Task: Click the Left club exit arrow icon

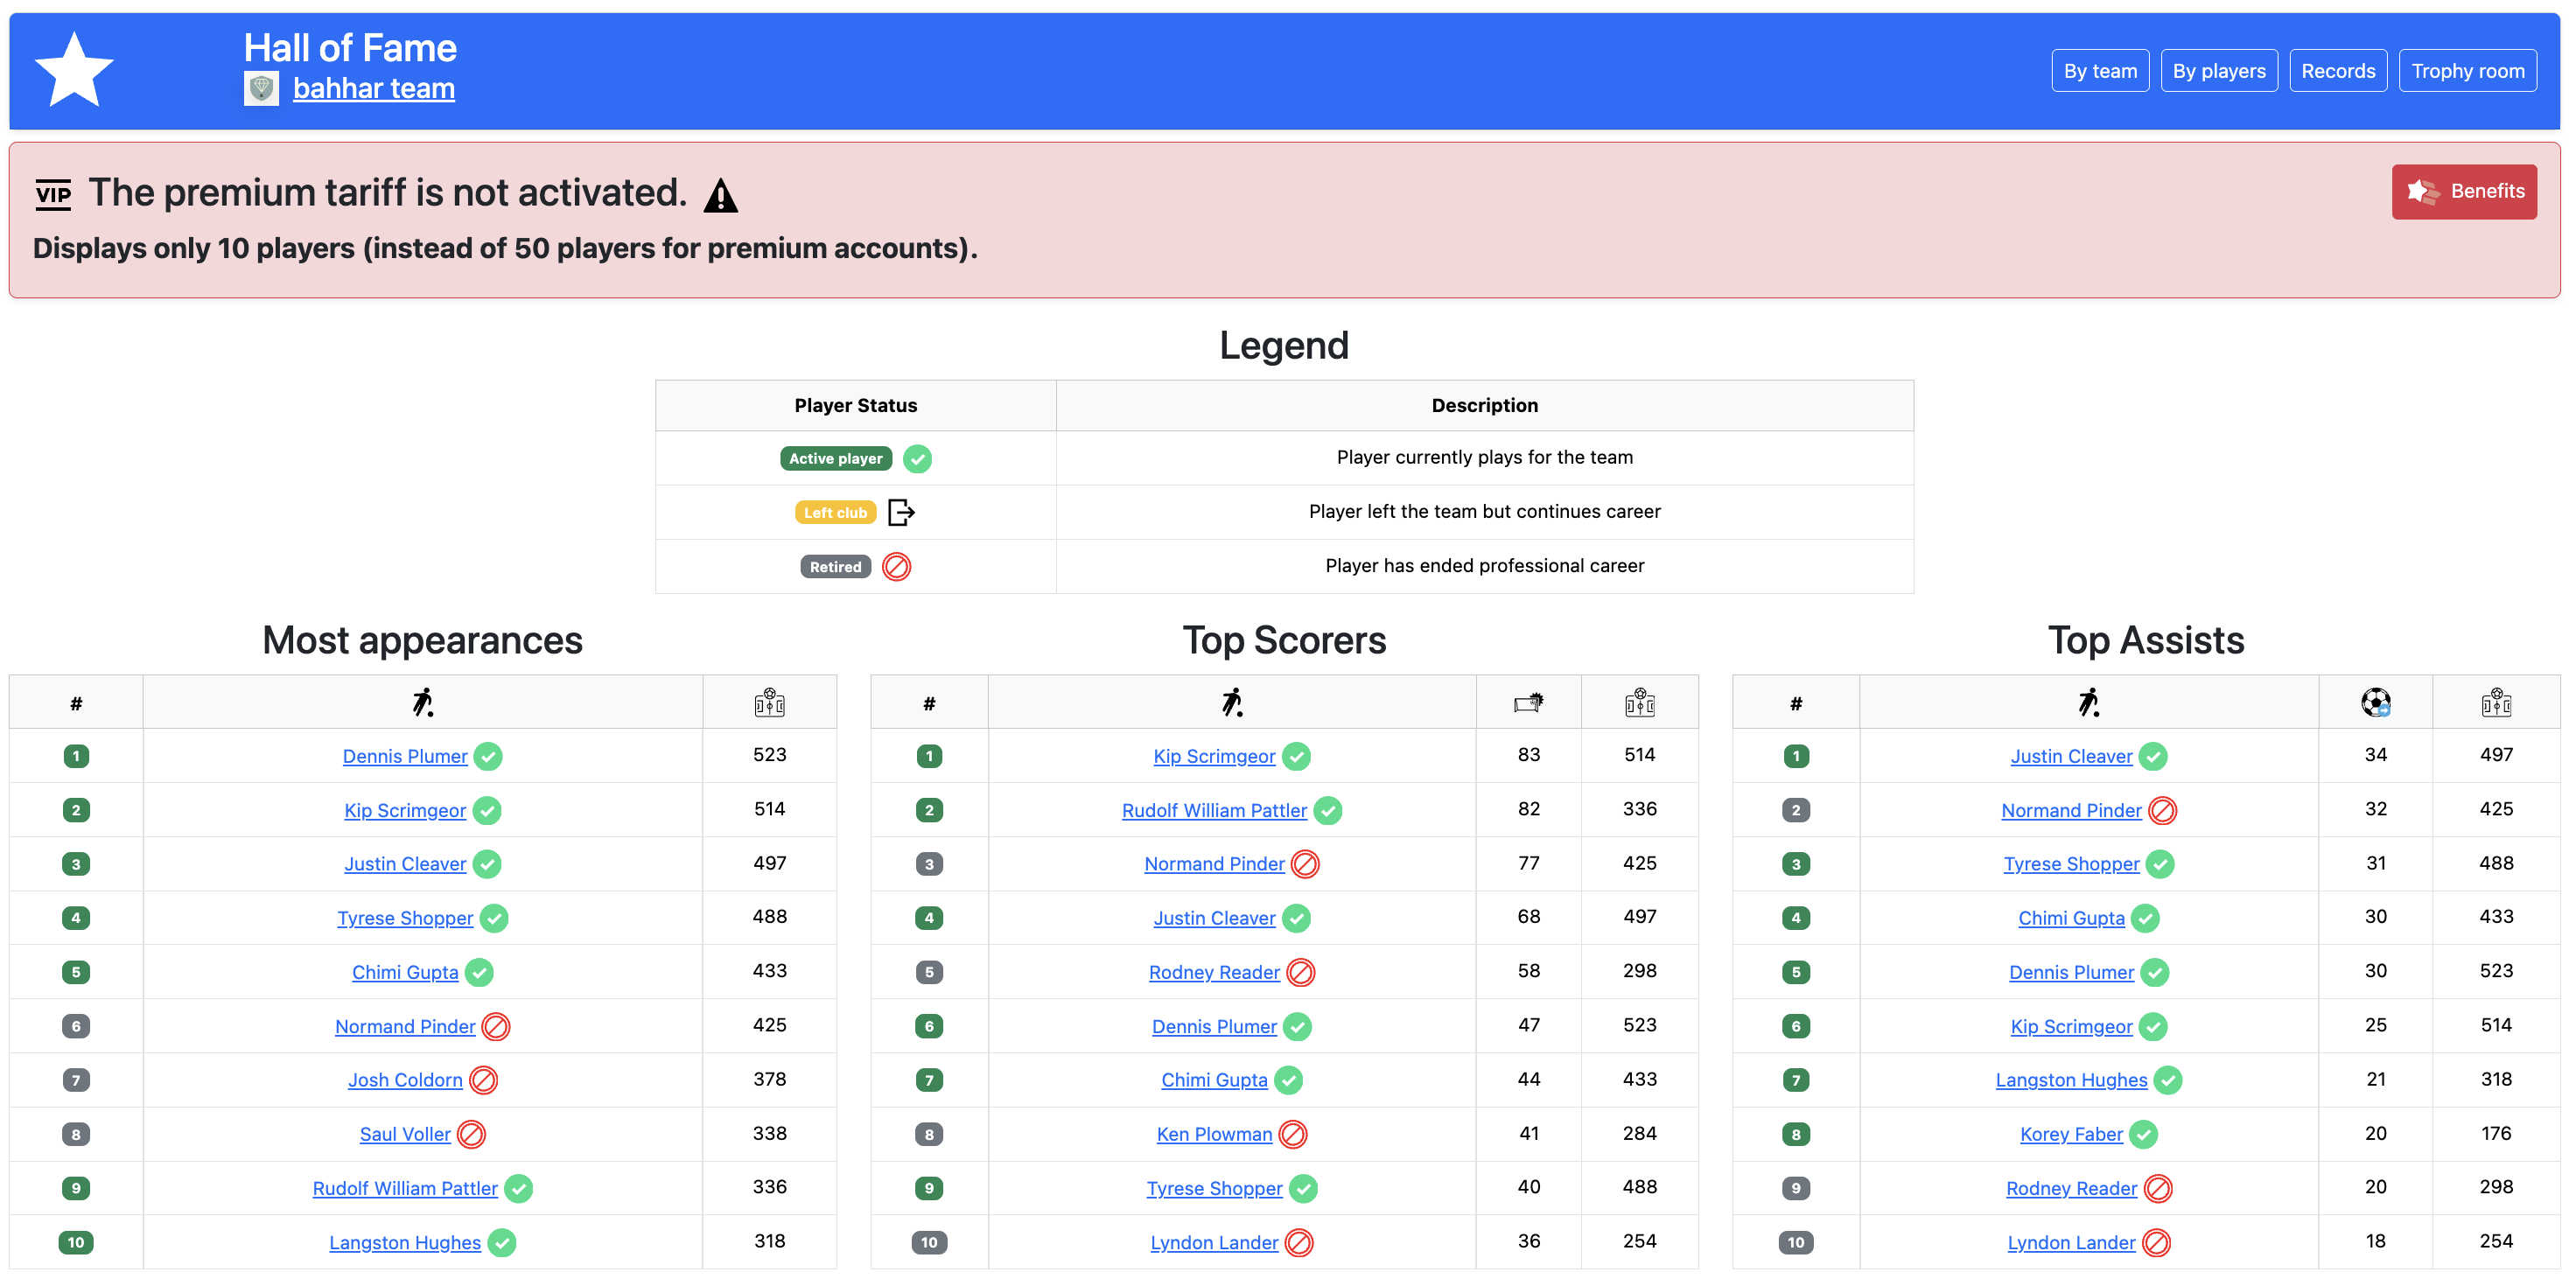Action: click(x=901, y=513)
